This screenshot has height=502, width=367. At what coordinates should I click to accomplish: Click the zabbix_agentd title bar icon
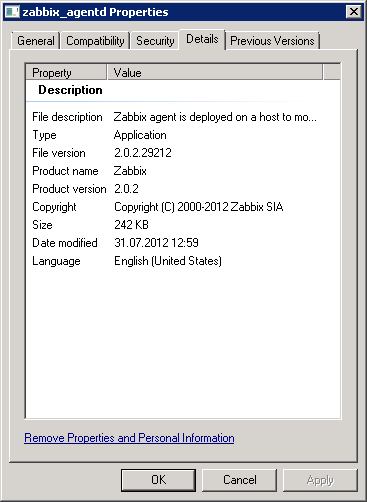coord(12,12)
